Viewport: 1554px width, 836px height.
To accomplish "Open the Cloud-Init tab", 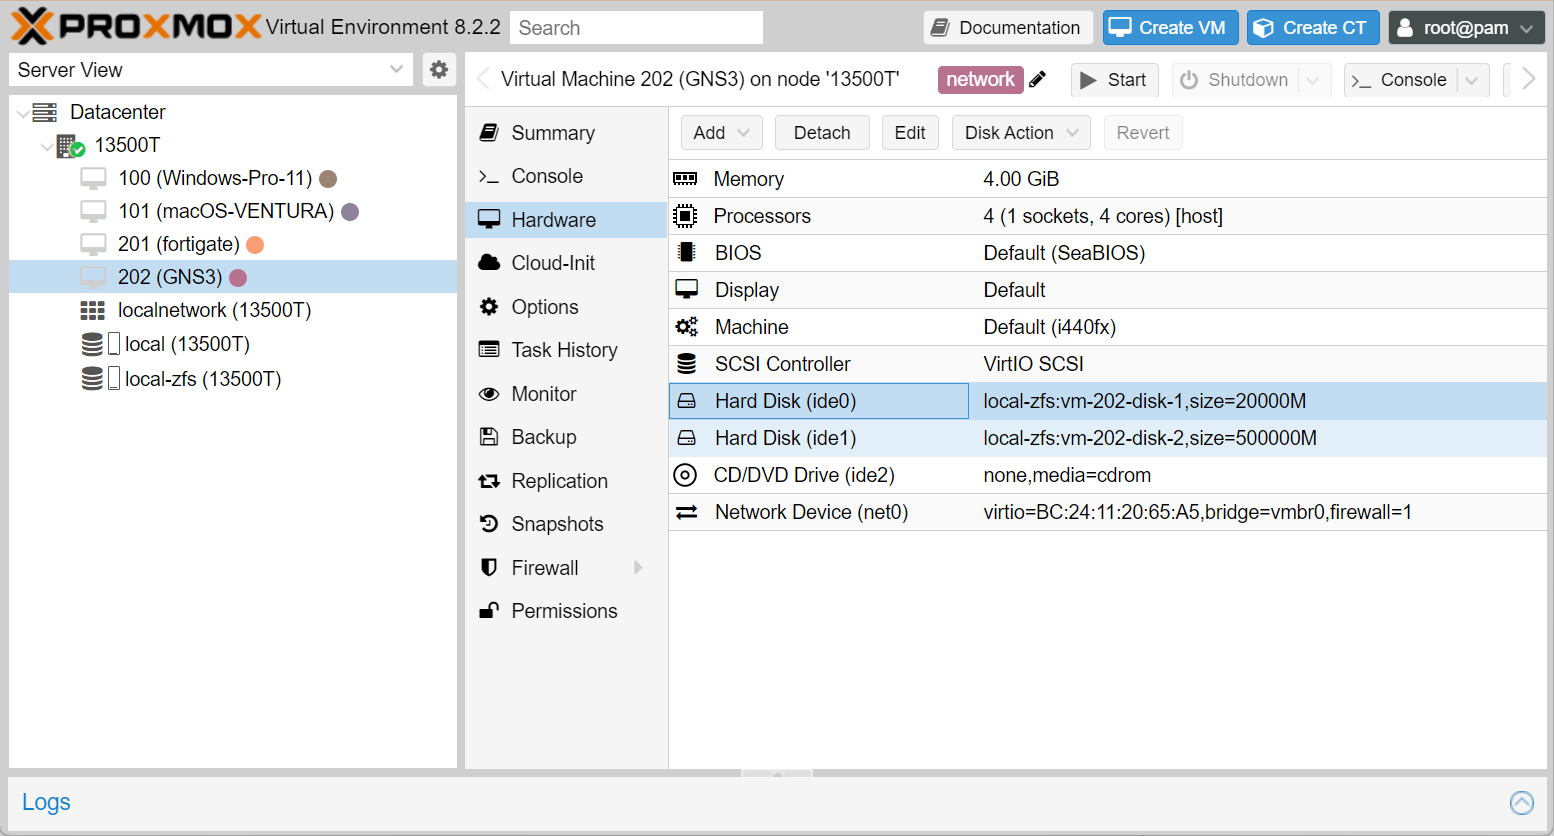I will [x=566, y=263].
